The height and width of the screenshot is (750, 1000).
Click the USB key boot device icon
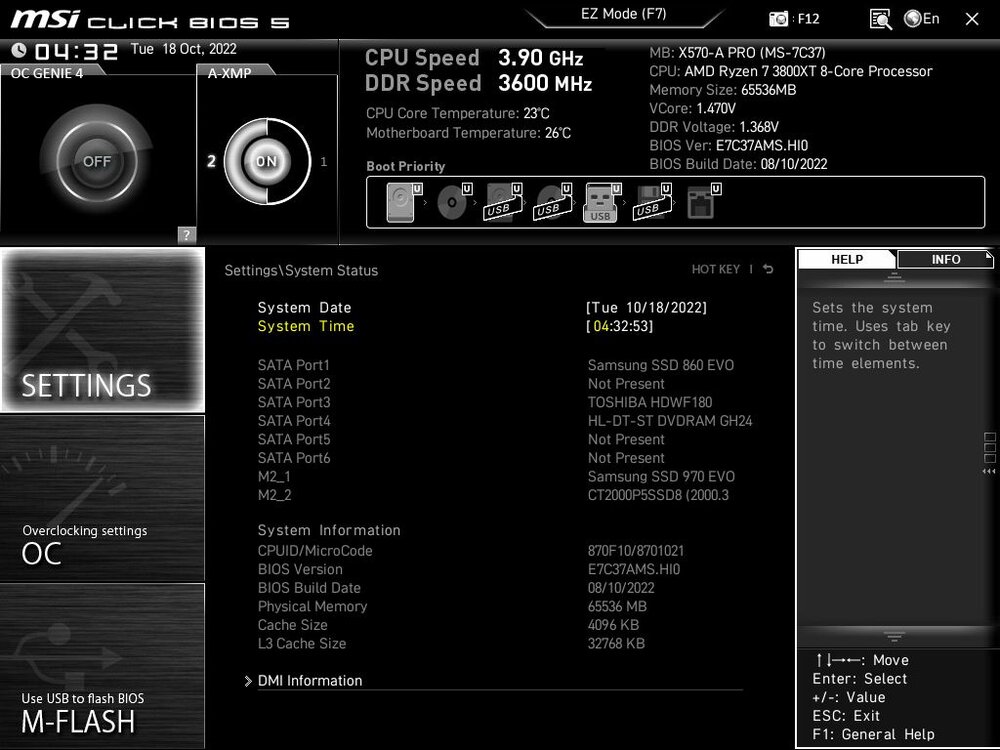600,203
